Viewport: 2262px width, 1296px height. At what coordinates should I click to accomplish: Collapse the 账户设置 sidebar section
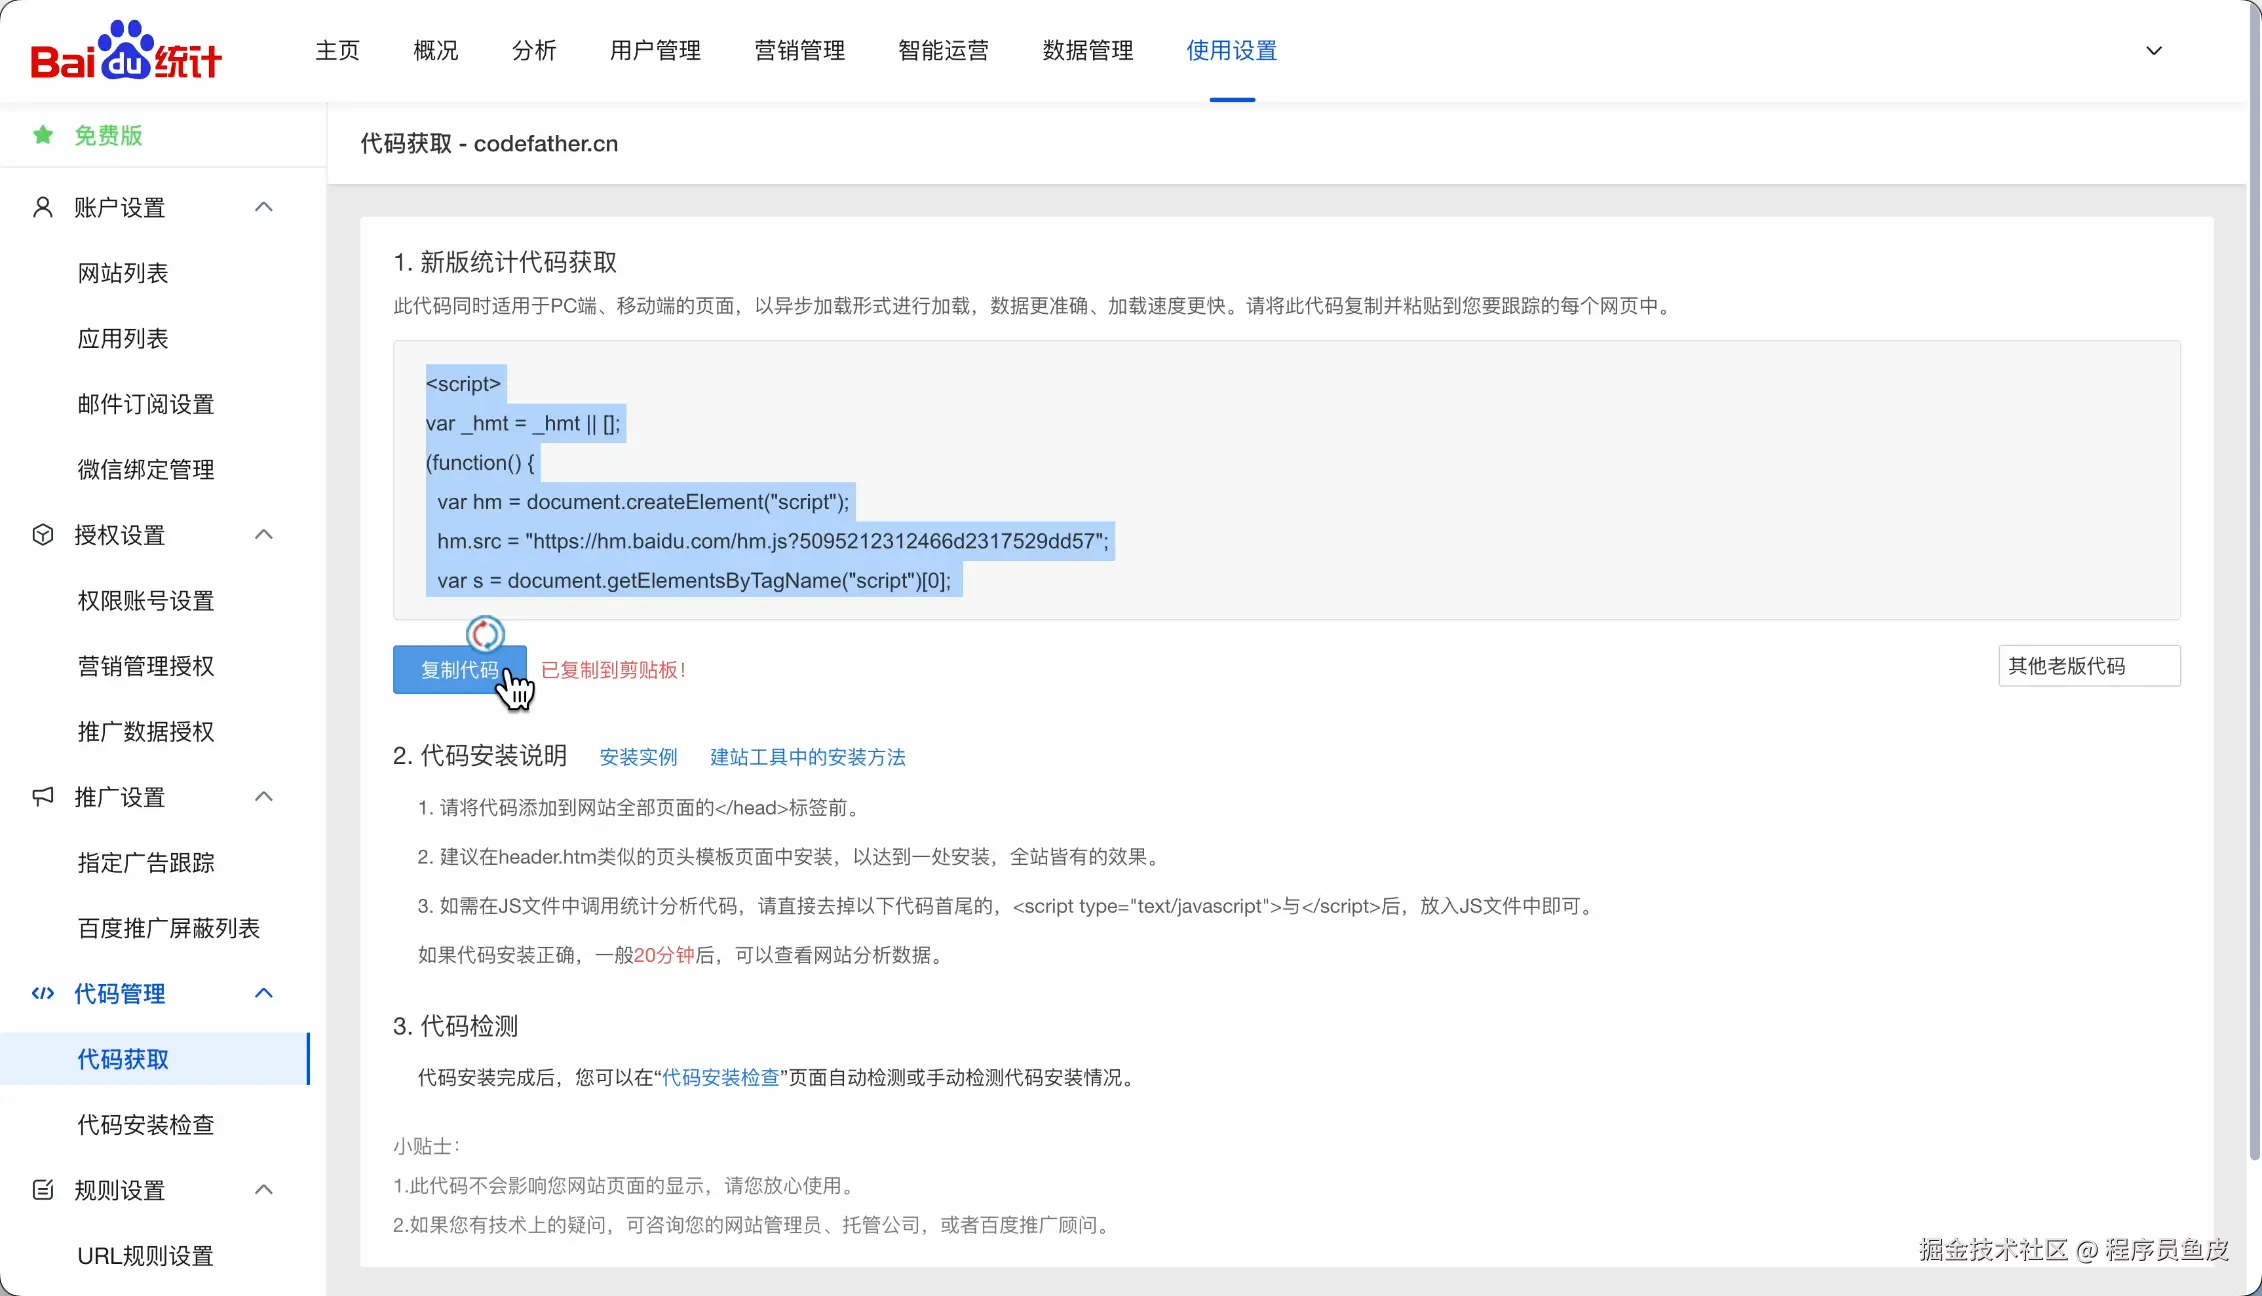[264, 207]
